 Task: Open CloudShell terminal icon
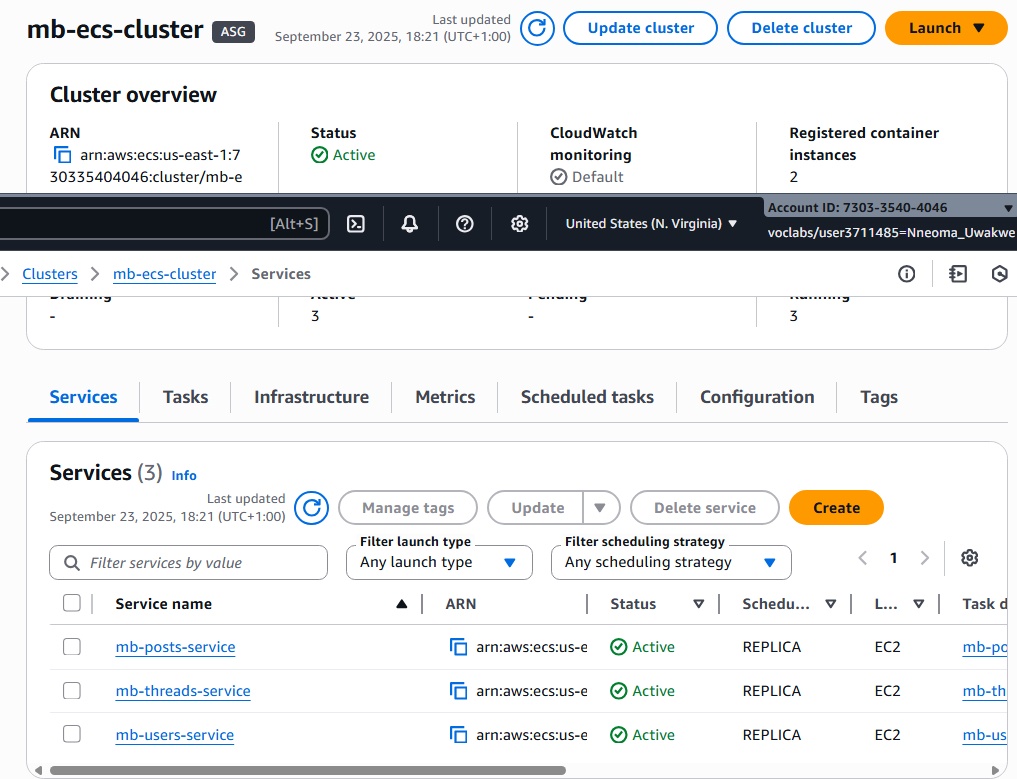tap(356, 224)
